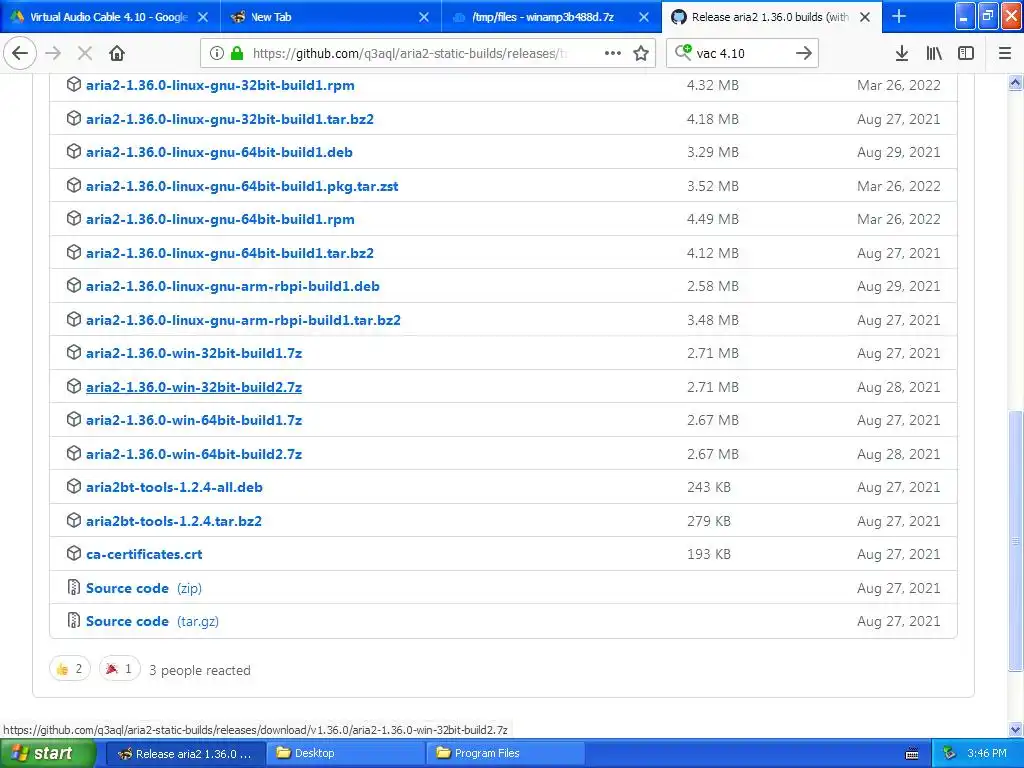The width and height of the screenshot is (1024, 768).
Task: Click the 3 people reacted text
Action: coord(200,670)
